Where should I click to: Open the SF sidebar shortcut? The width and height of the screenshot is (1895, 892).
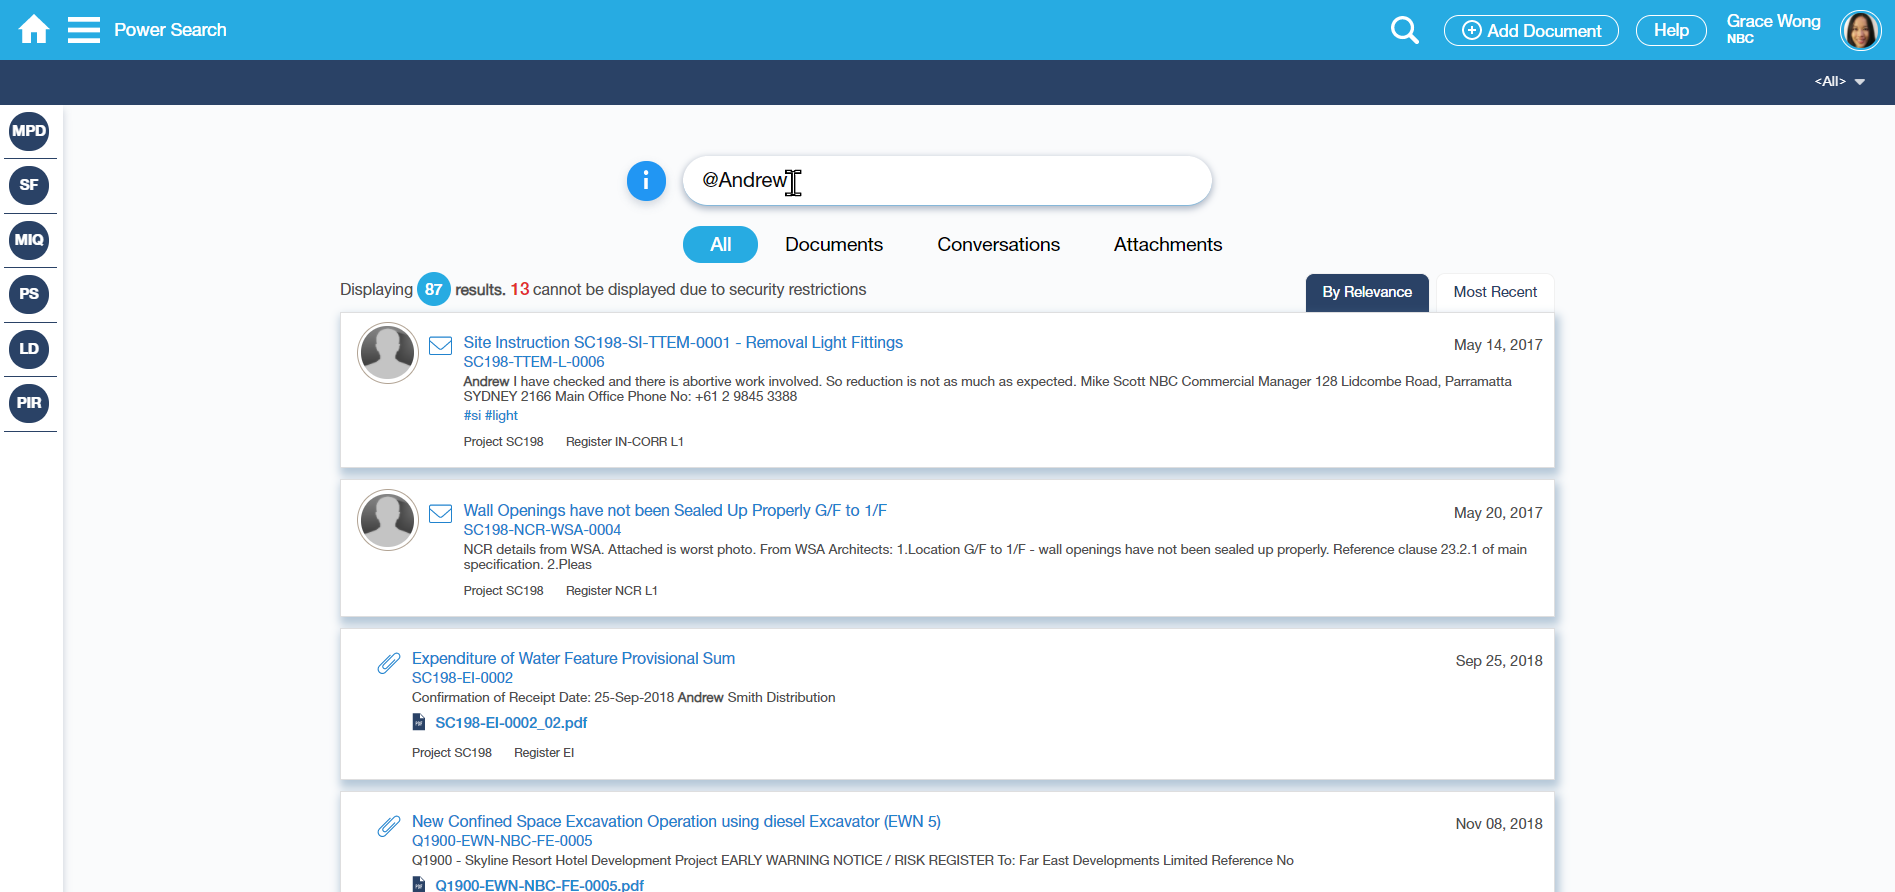tap(29, 185)
